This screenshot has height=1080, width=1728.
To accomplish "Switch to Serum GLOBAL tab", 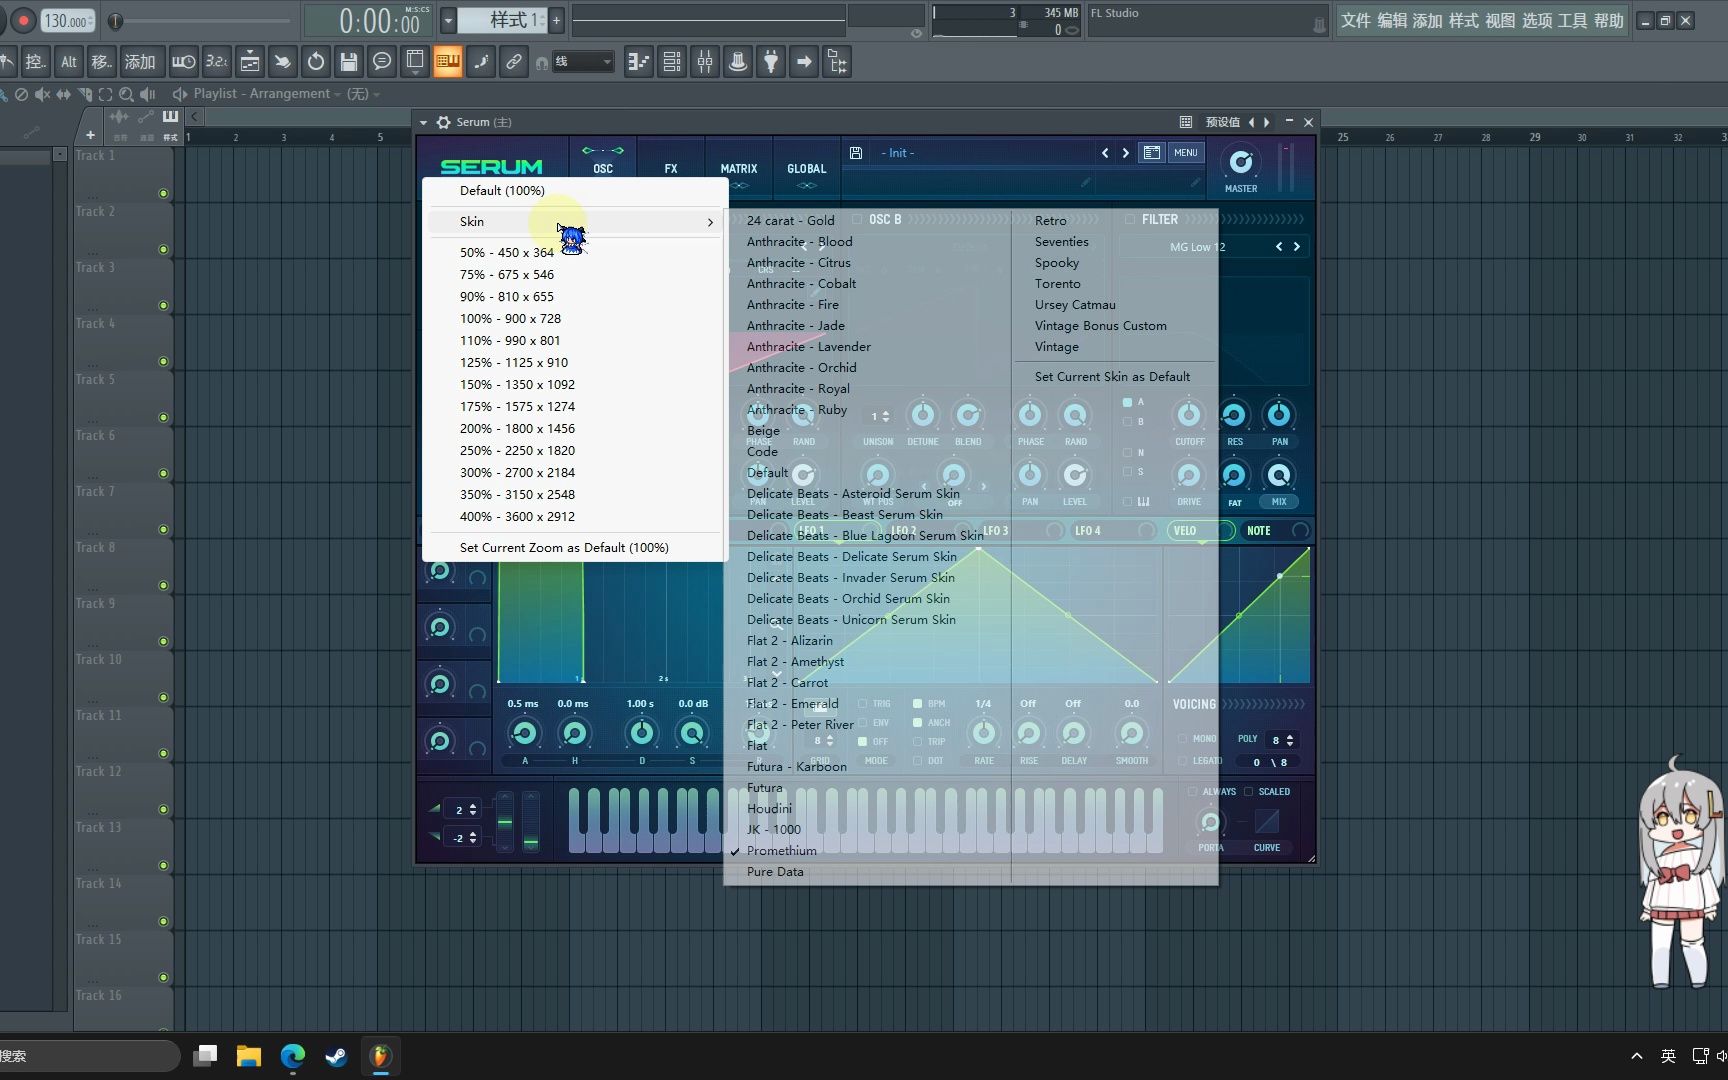I will (x=807, y=169).
